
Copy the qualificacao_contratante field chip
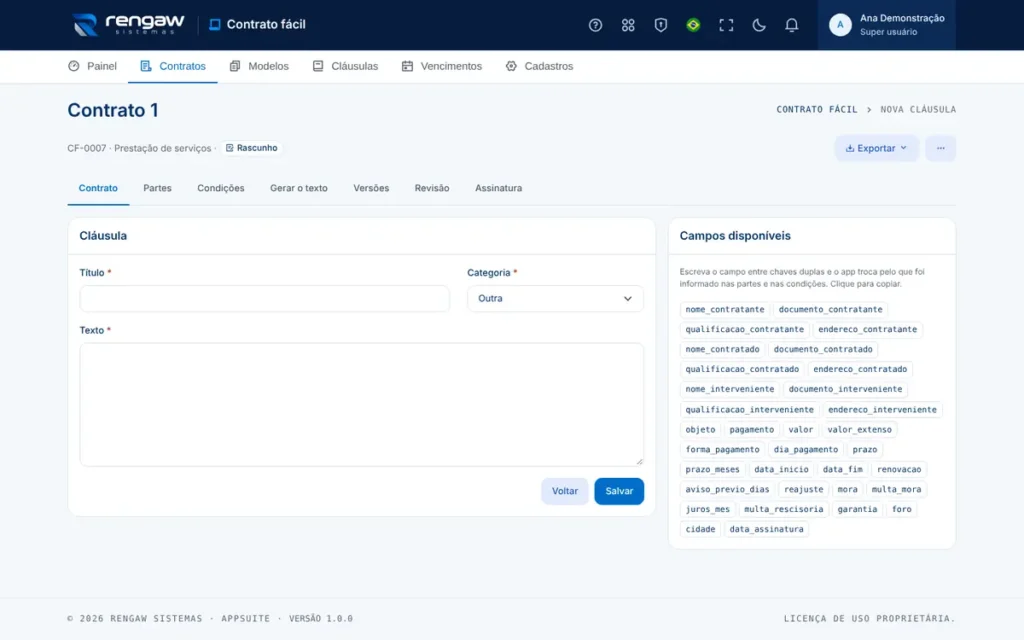[744, 329]
